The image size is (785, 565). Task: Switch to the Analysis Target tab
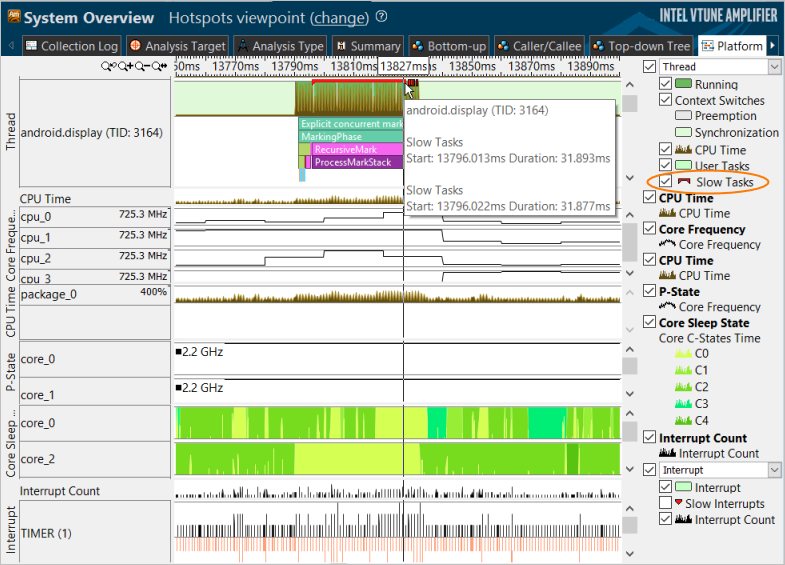click(177, 46)
